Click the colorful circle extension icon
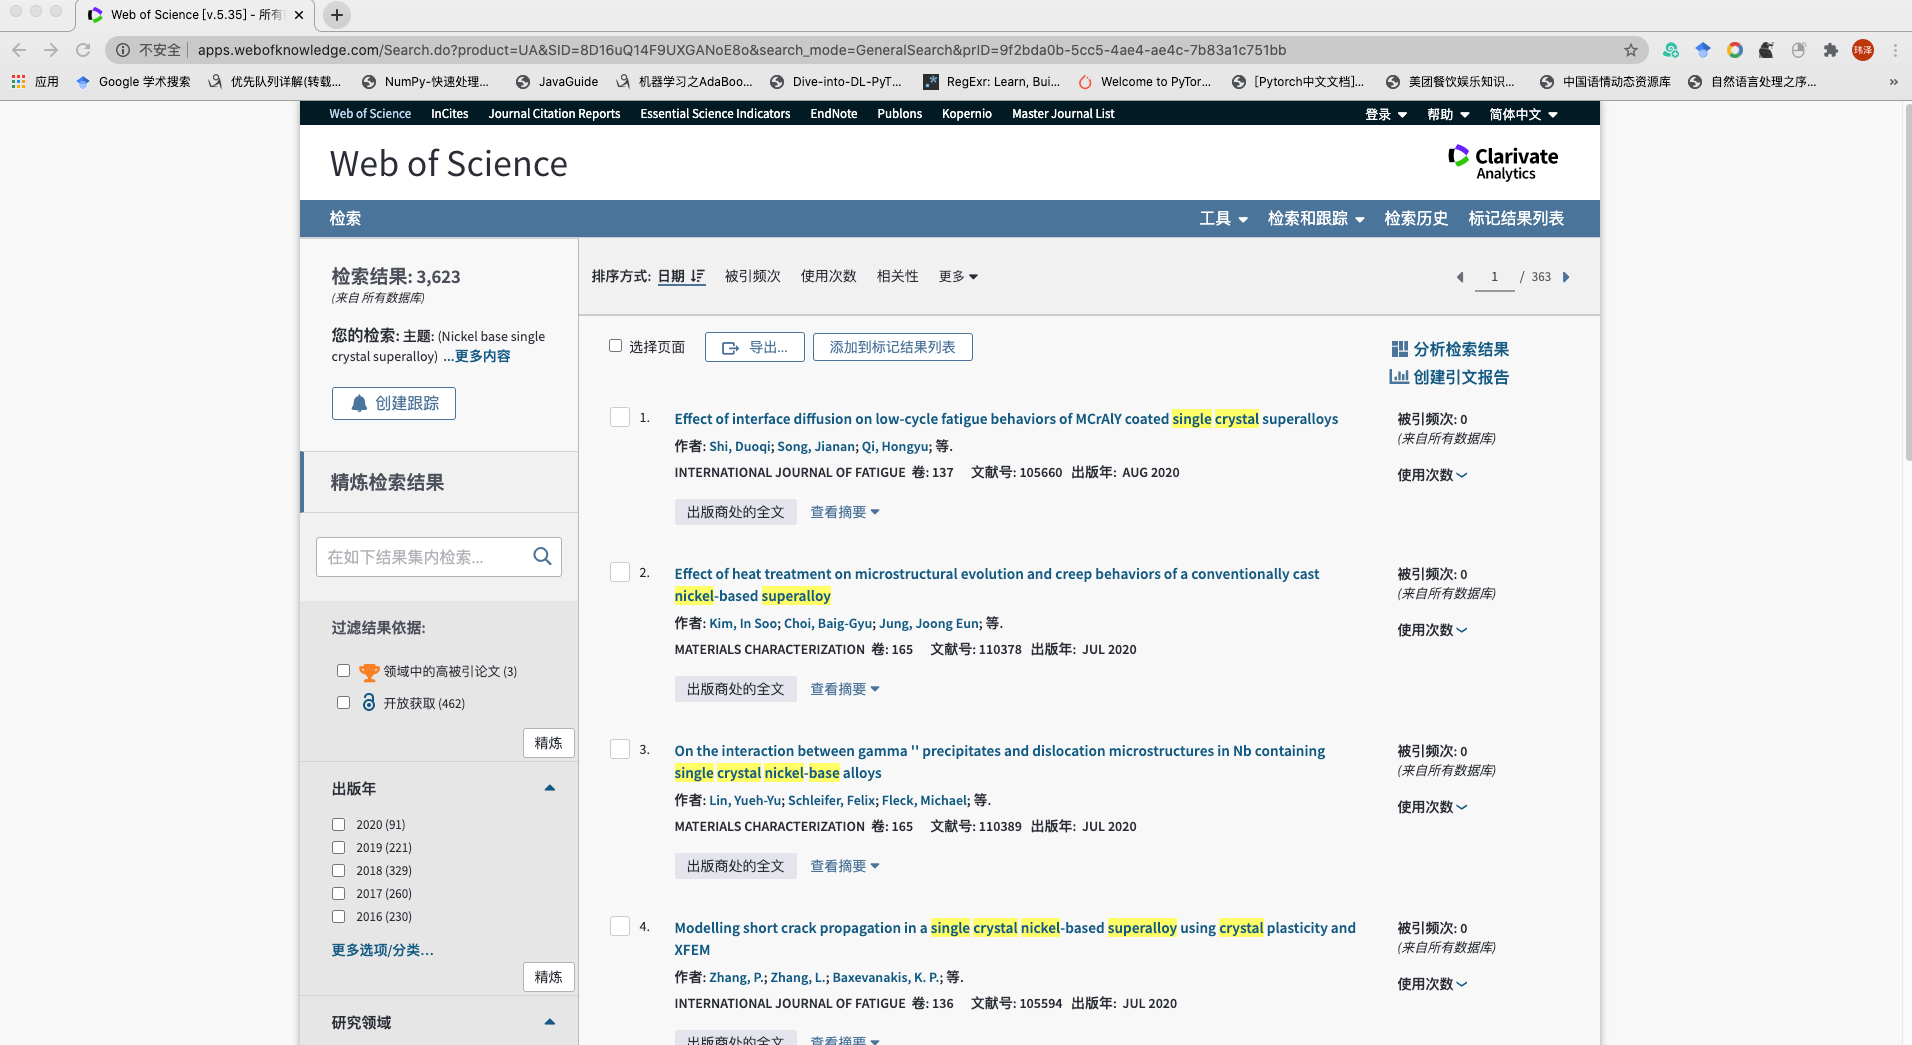1912x1045 pixels. pos(1735,50)
